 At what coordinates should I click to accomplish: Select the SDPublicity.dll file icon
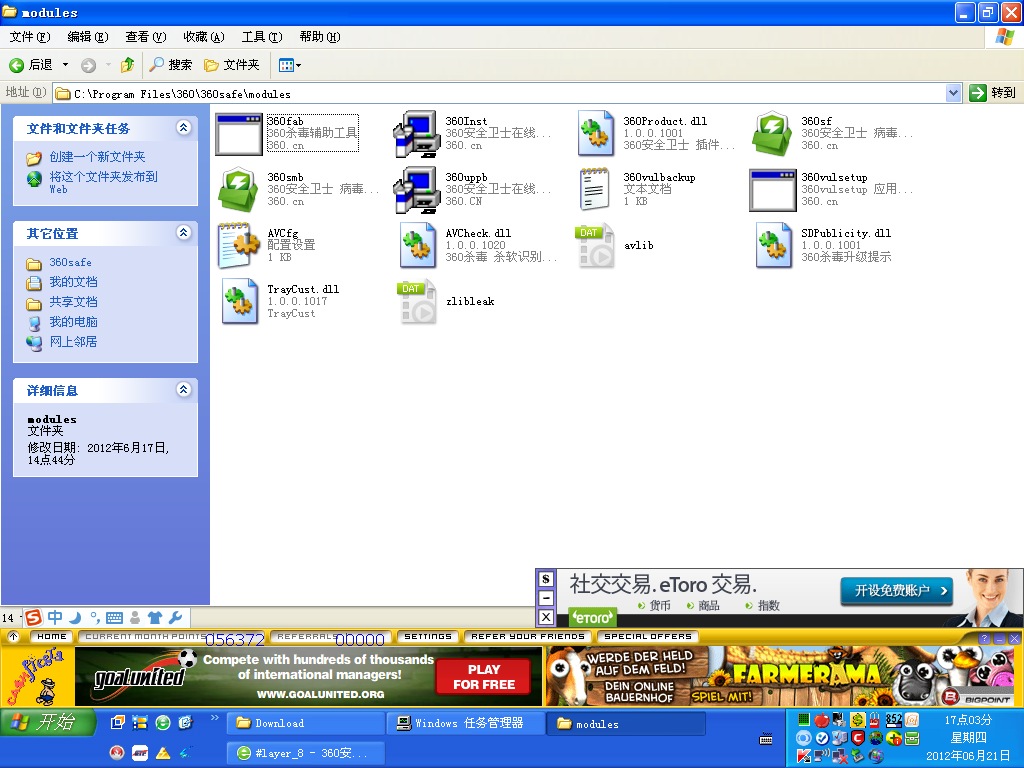pyautogui.click(x=773, y=246)
